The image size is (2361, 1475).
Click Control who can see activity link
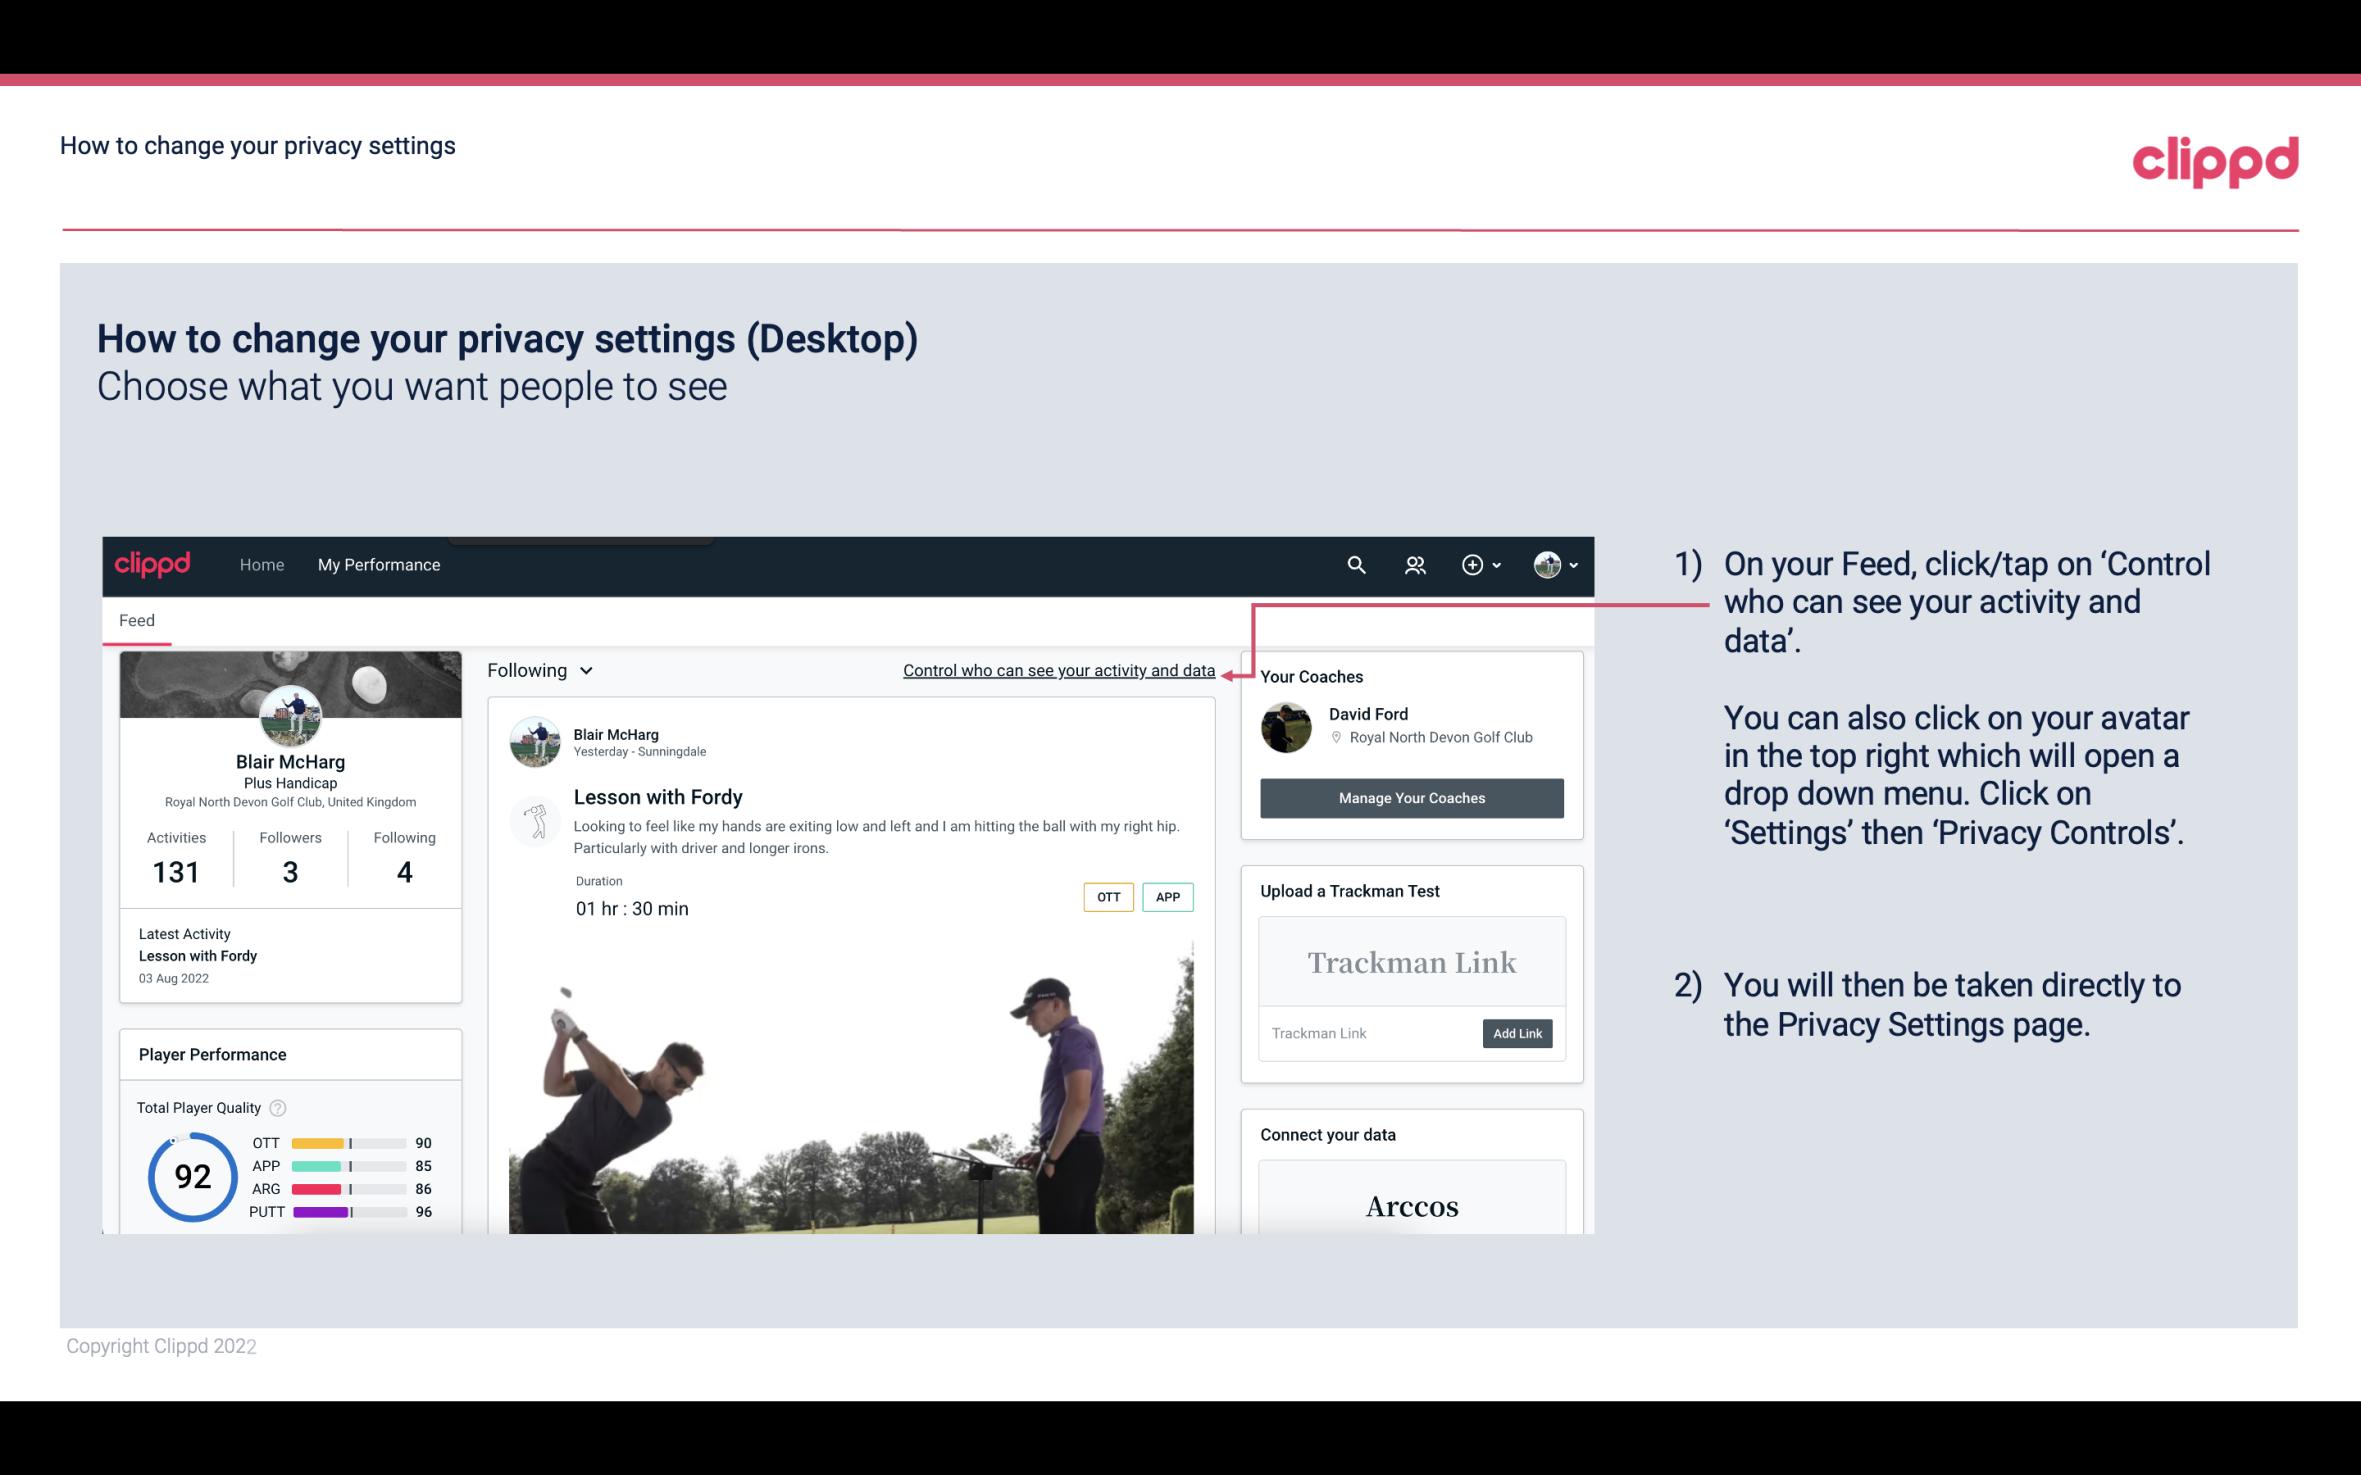1058,670
